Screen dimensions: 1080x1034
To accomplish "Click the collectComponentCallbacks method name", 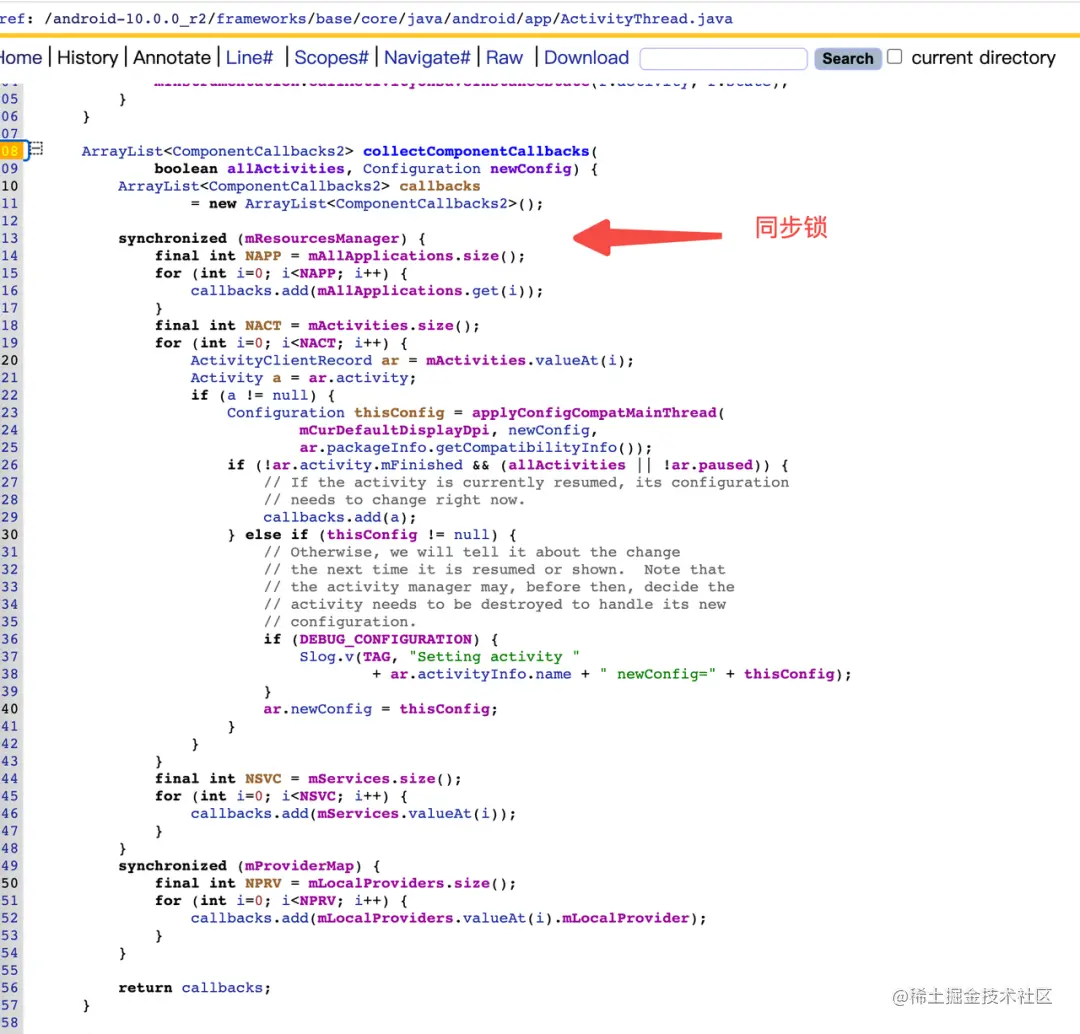I will [x=476, y=151].
